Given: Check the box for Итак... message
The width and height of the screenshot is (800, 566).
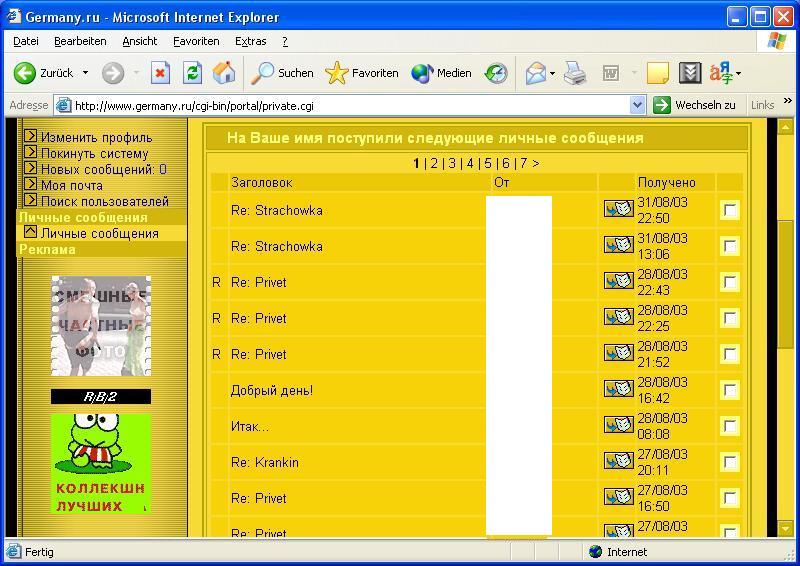Looking at the screenshot, I should click(x=730, y=427).
